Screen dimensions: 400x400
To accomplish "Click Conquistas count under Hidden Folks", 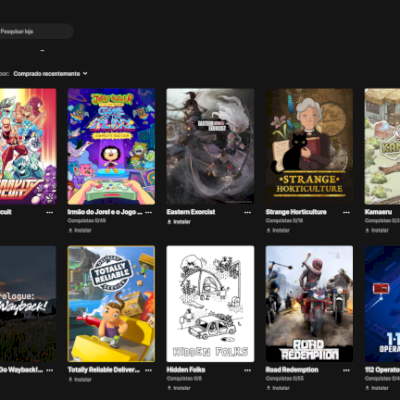I will pos(184,378).
